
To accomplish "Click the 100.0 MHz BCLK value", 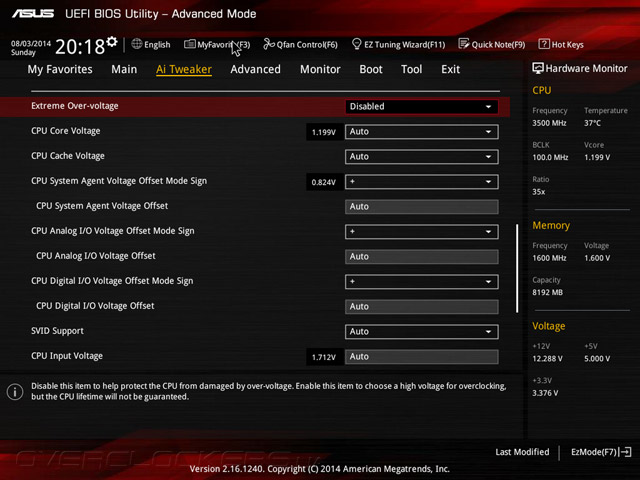I will [550, 157].
